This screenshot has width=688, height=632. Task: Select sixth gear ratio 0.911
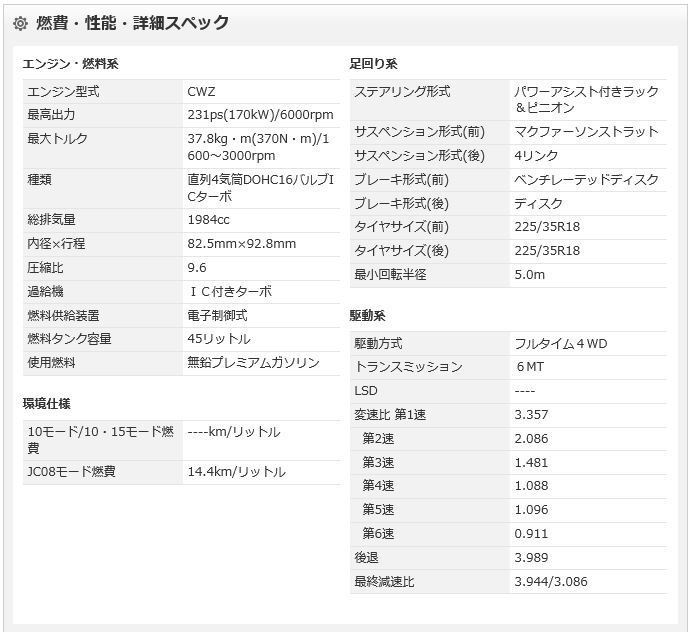click(531, 534)
